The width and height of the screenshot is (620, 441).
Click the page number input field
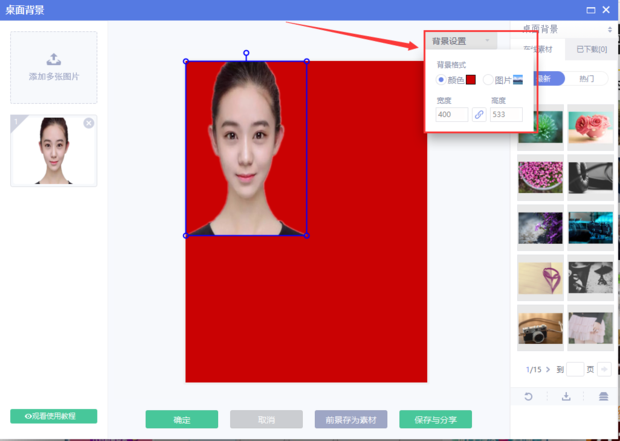pos(575,369)
